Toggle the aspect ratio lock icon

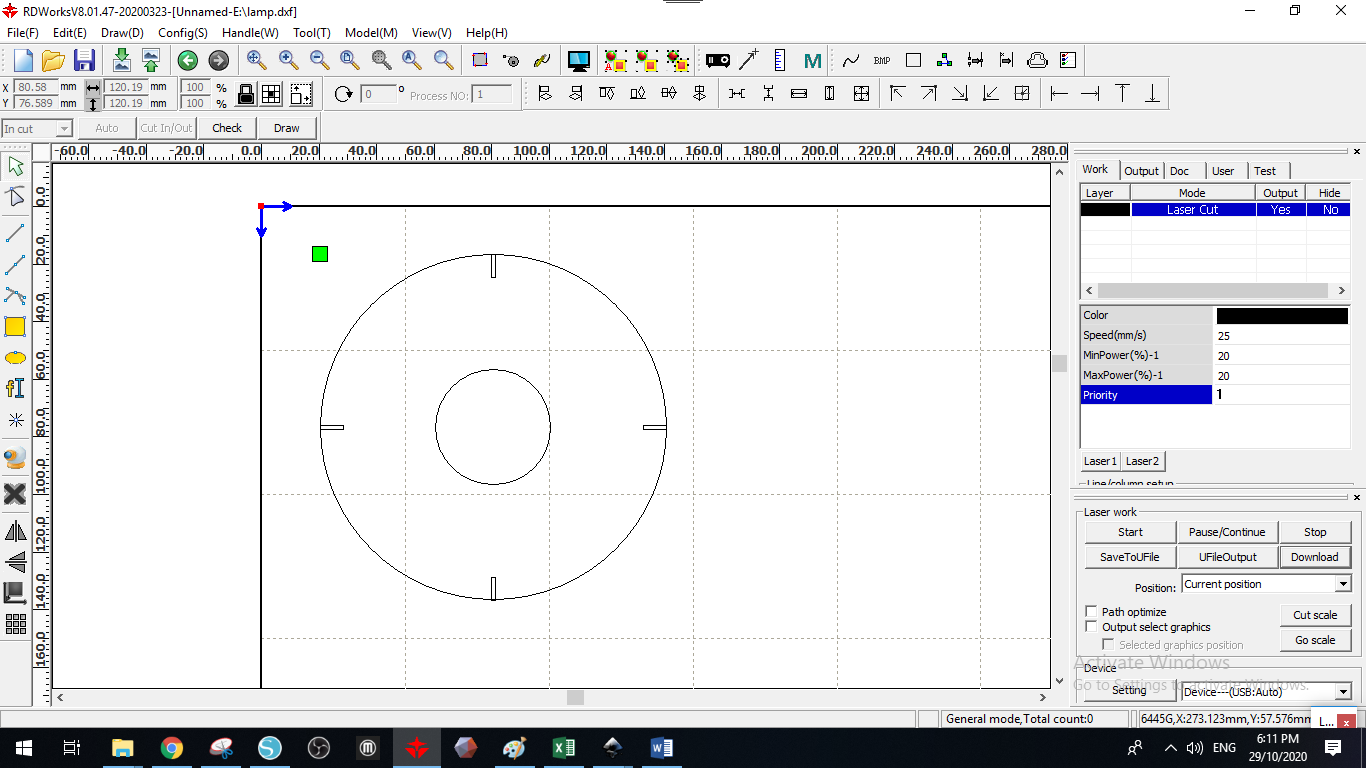tap(245, 95)
